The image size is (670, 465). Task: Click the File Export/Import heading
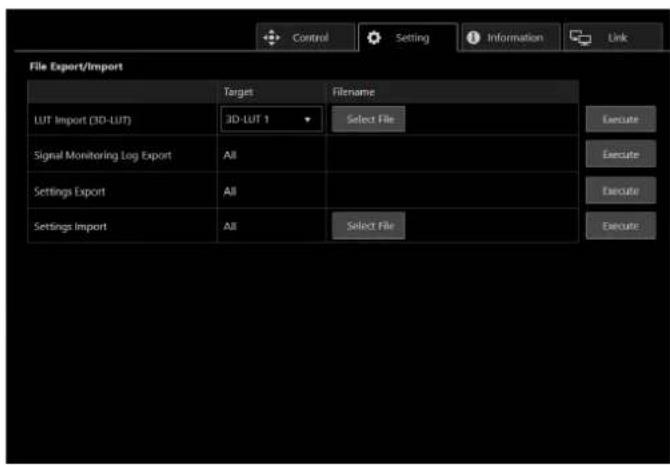coord(76,67)
